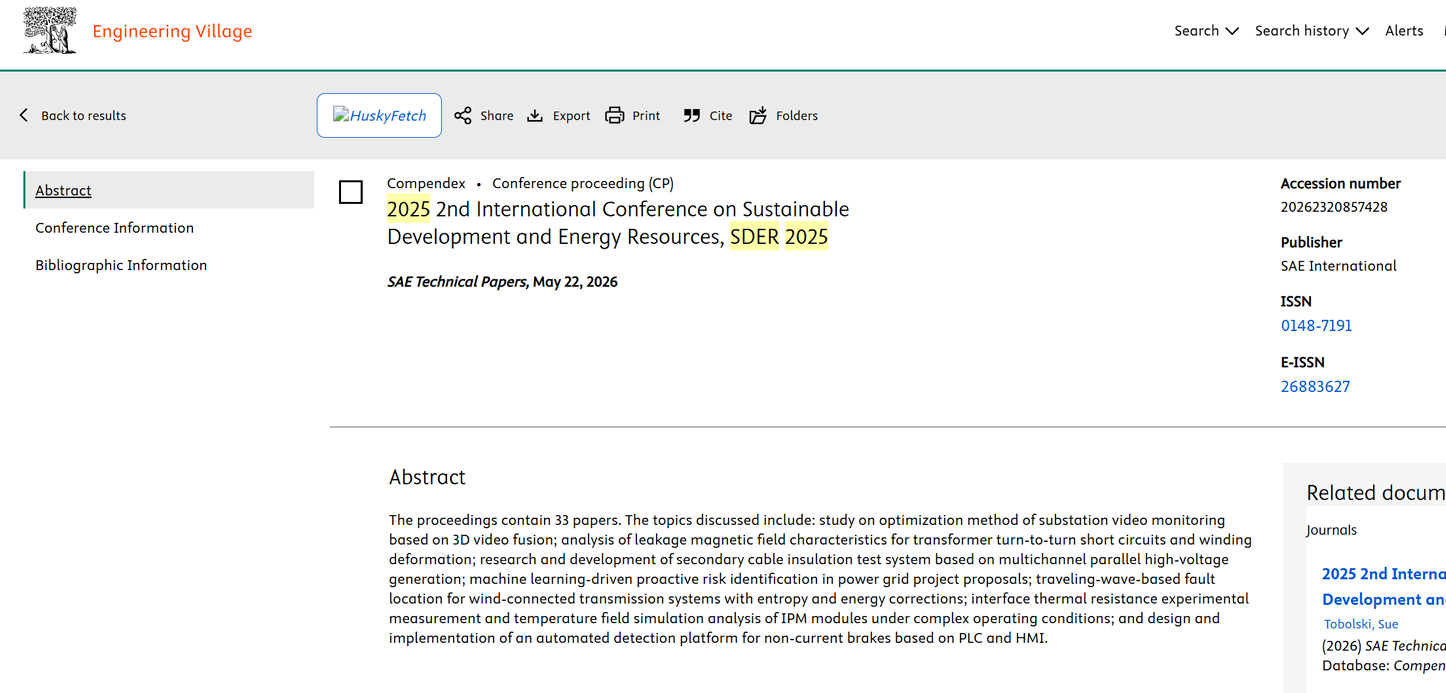
Task: Jump to Conference Information section
Action: coord(115,228)
